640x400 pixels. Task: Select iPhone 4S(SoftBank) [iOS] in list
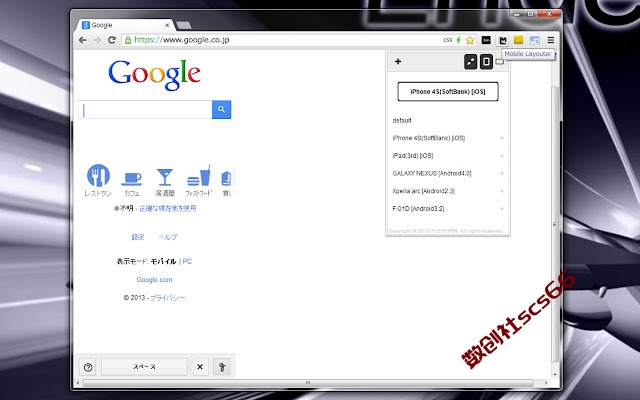(429, 138)
